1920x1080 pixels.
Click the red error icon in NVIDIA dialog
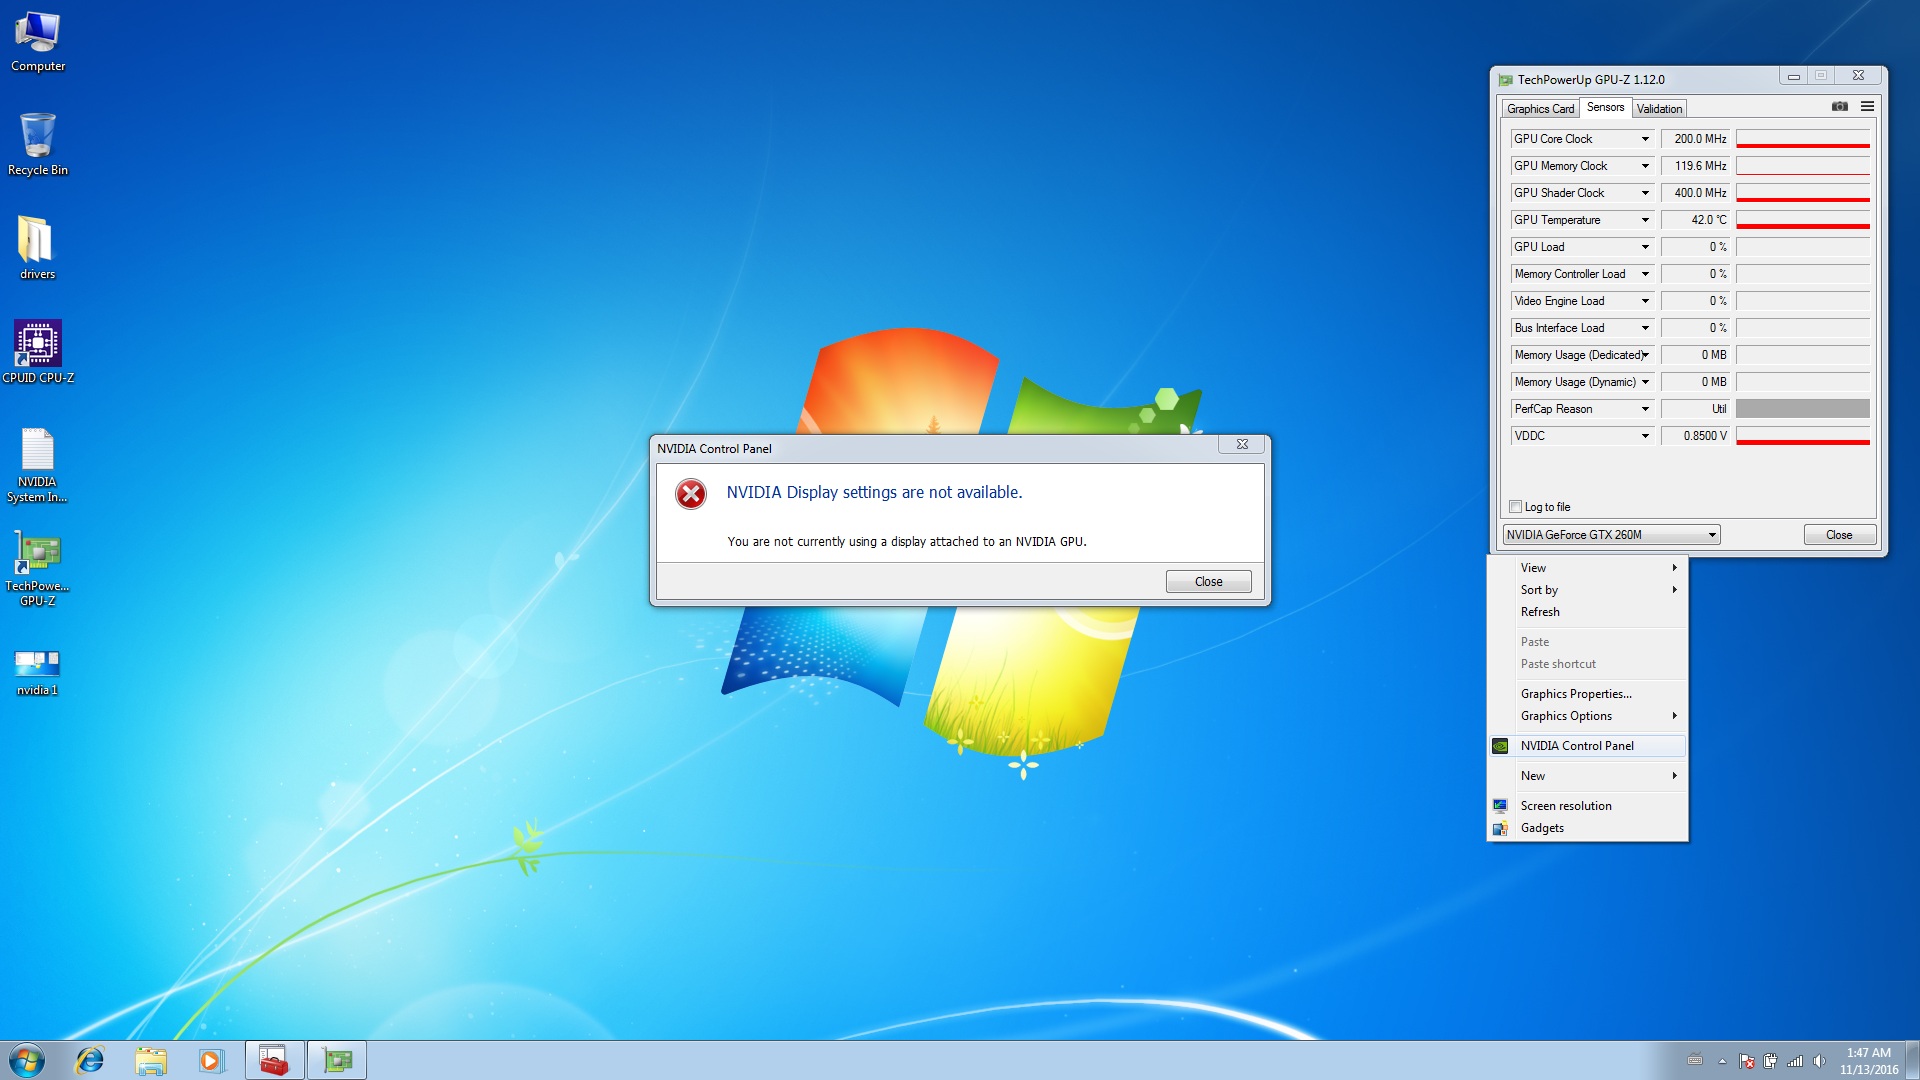pyautogui.click(x=691, y=494)
